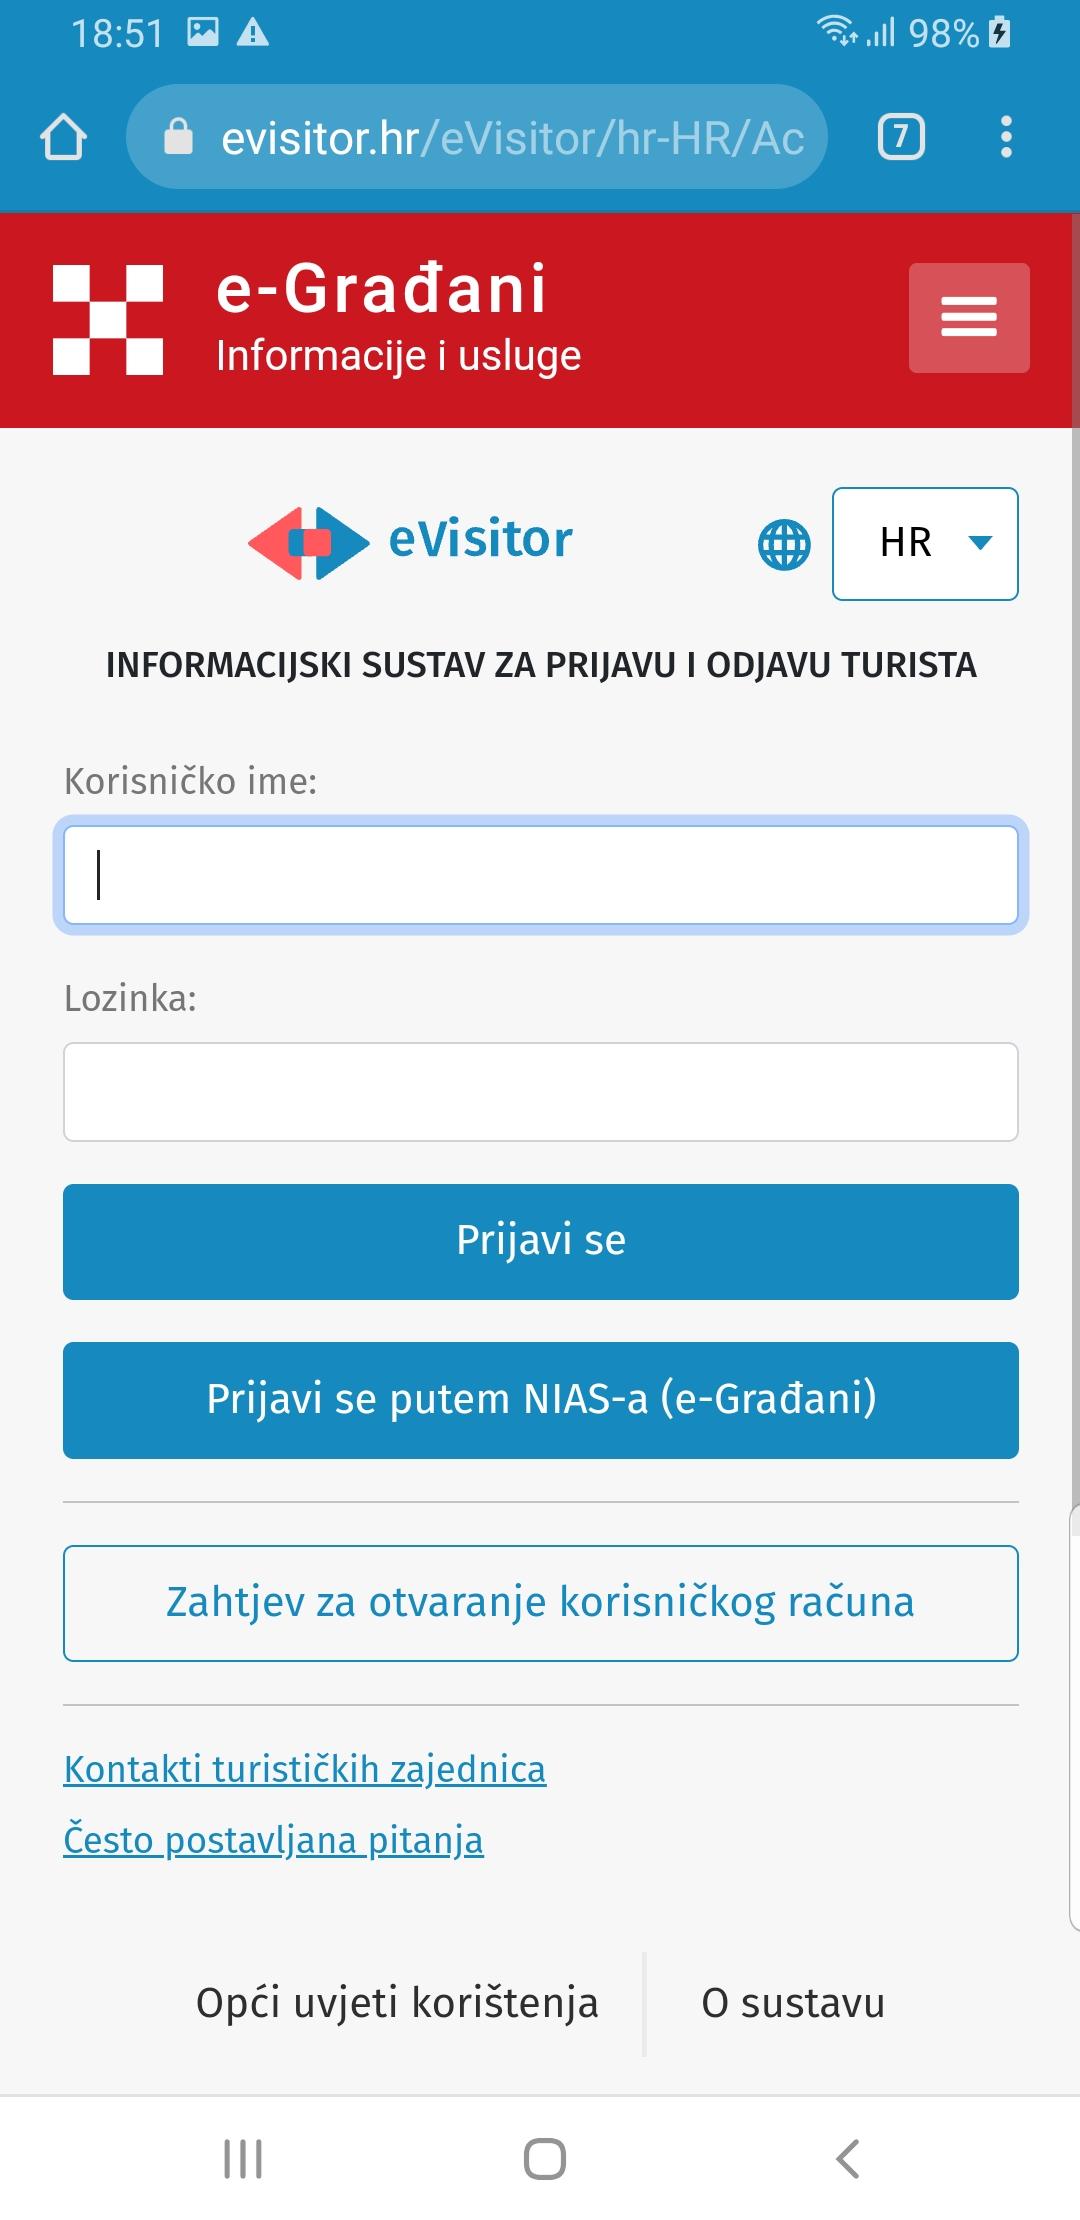The height and width of the screenshot is (2220, 1080).
Task: Open Često postavljana pitanja link
Action: click(x=274, y=1840)
